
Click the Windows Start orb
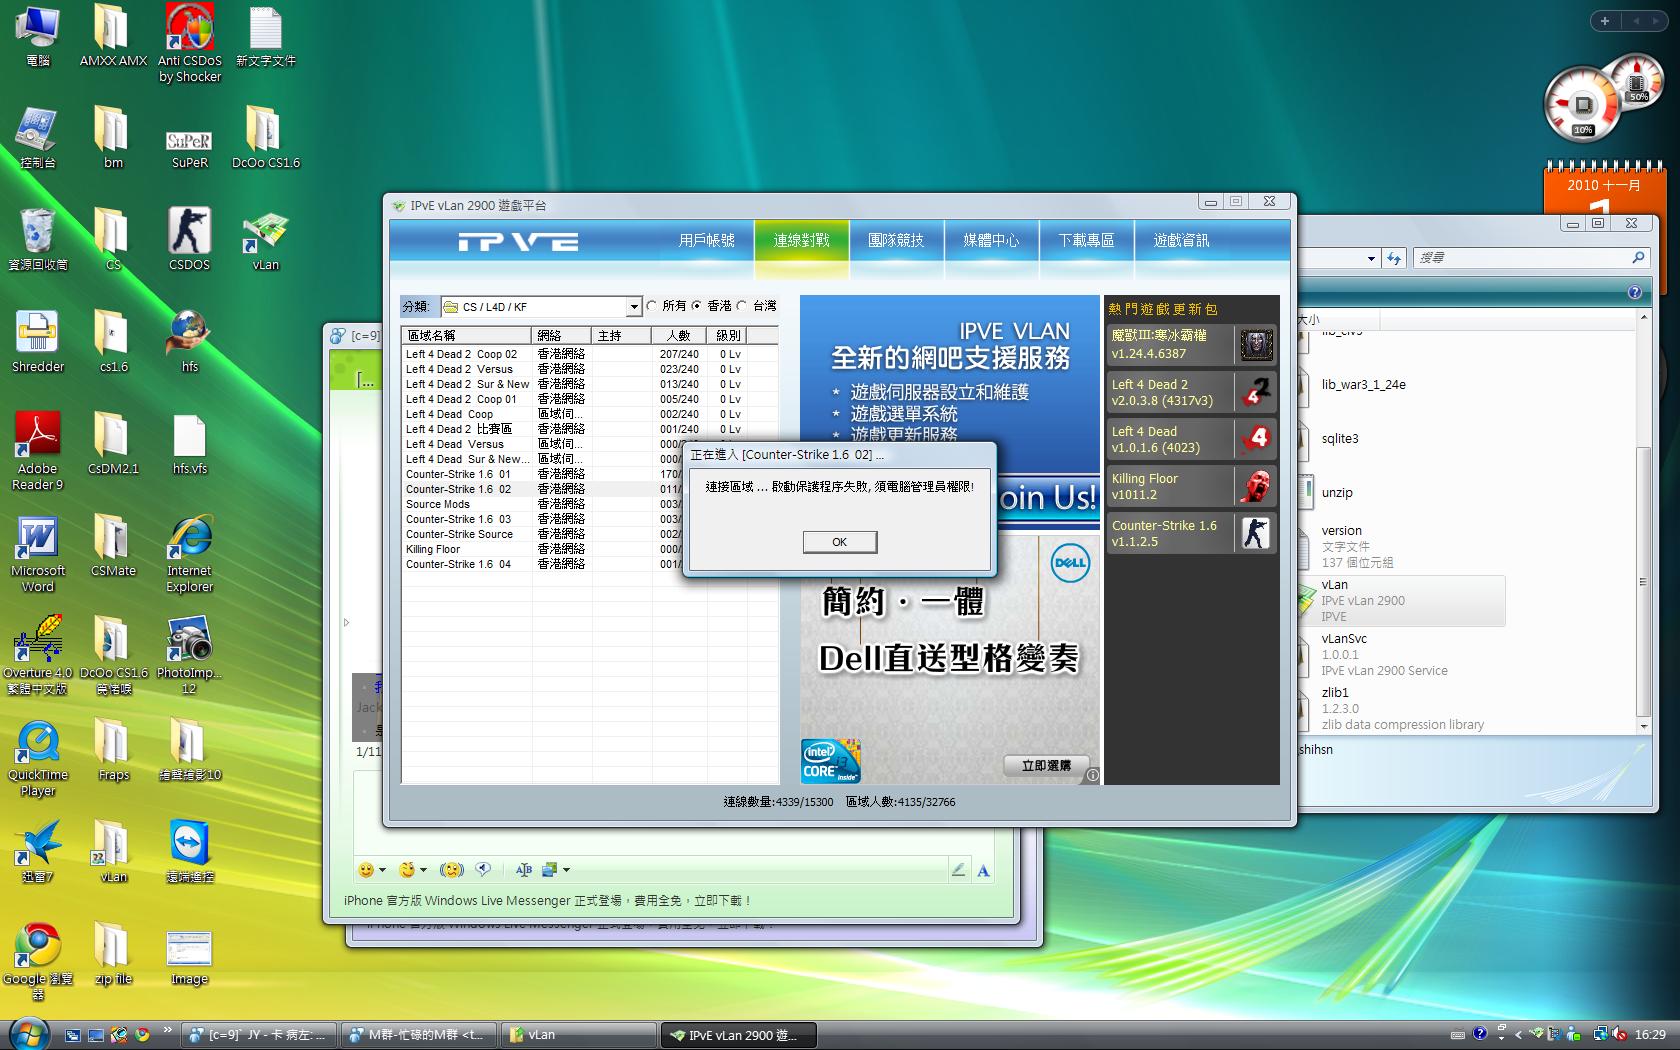click(x=28, y=1033)
